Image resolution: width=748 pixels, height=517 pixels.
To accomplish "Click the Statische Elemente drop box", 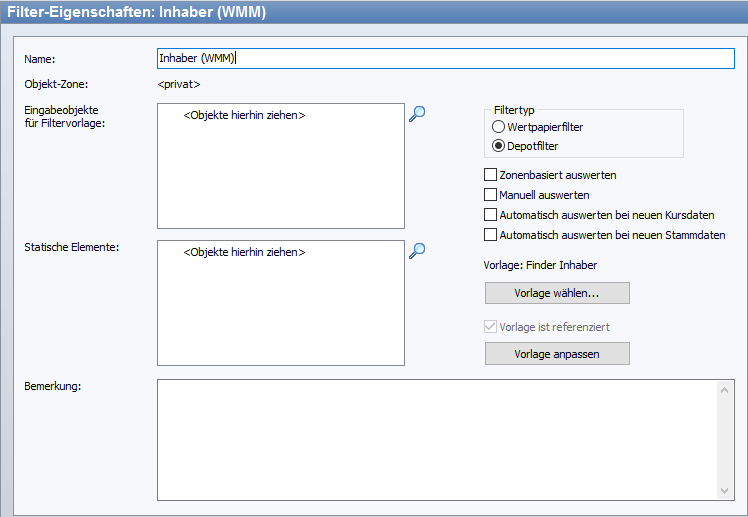I will pyautogui.click(x=281, y=302).
